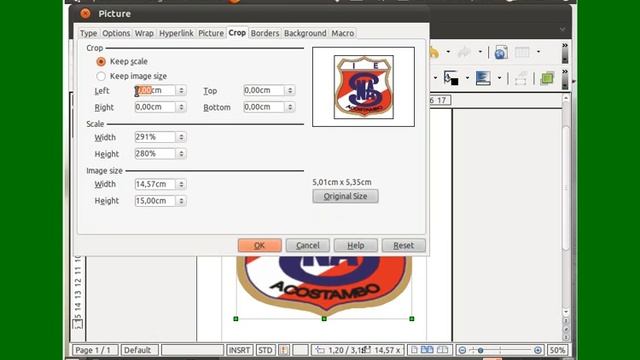Click the vertical scrollbar up arrow
Screen dimensions: 640x360
(566, 98)
